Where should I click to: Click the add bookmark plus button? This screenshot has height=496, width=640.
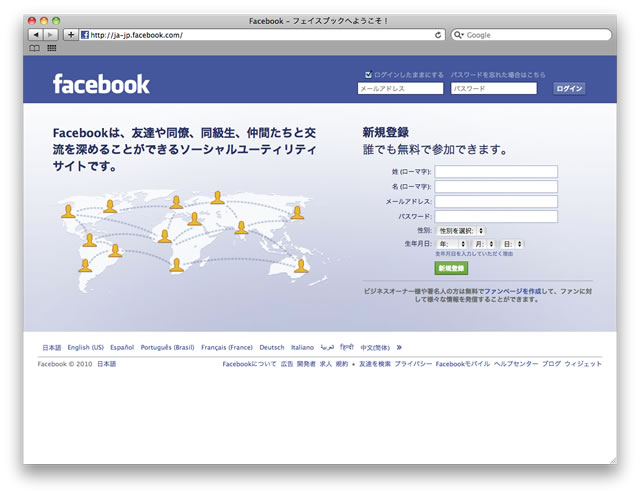(71, 35)
